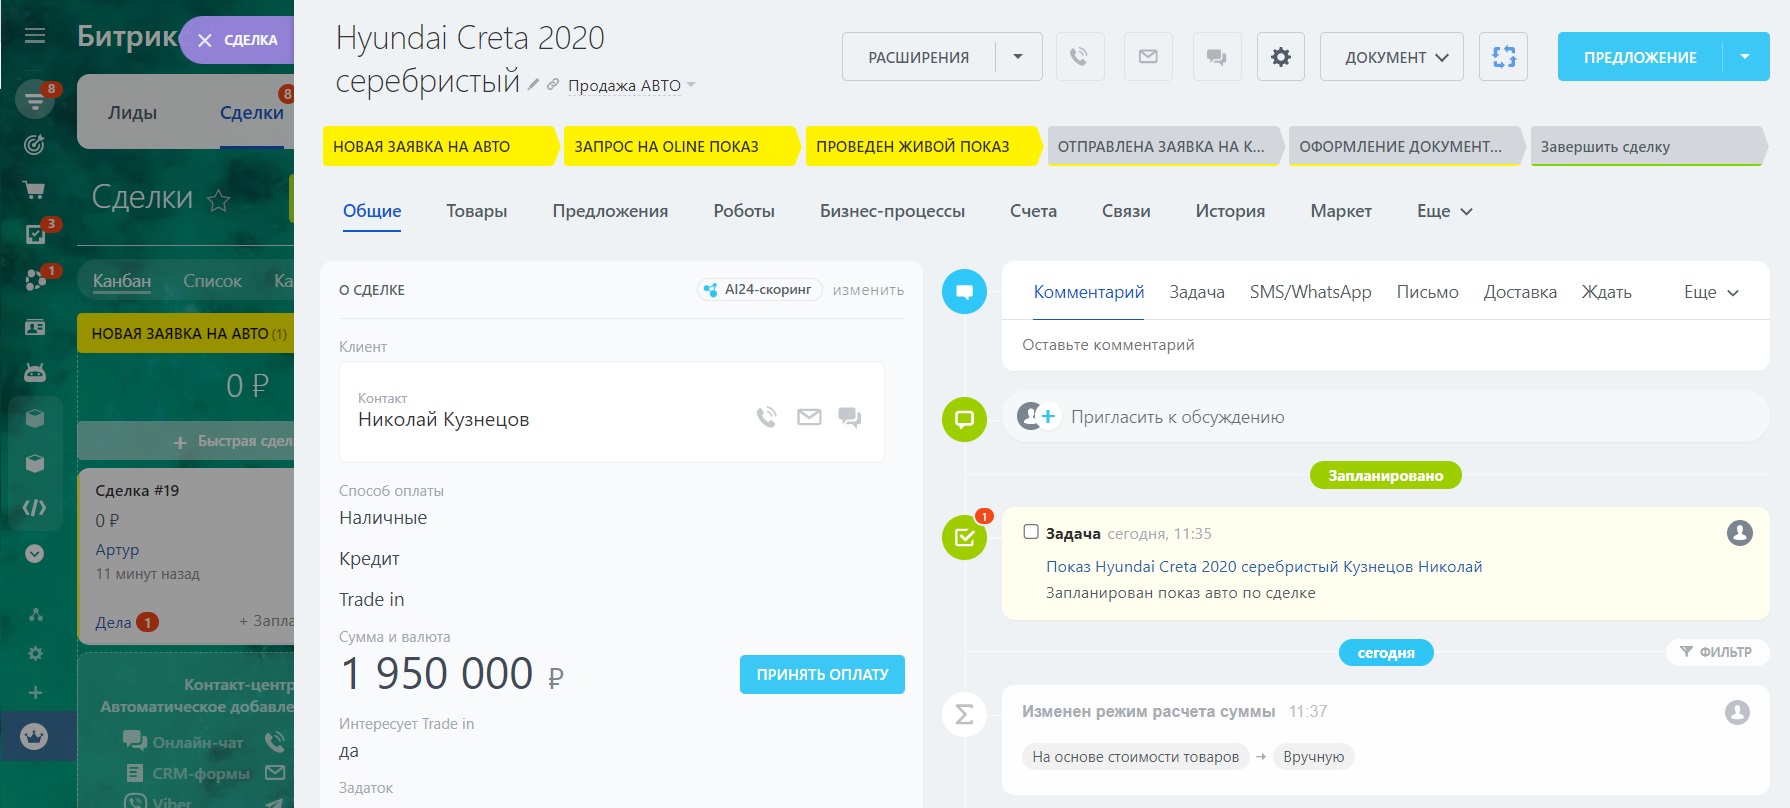Expand the Еще menu in timeline actions
The image size is (1790, 808).
[x=1711, y=292]
